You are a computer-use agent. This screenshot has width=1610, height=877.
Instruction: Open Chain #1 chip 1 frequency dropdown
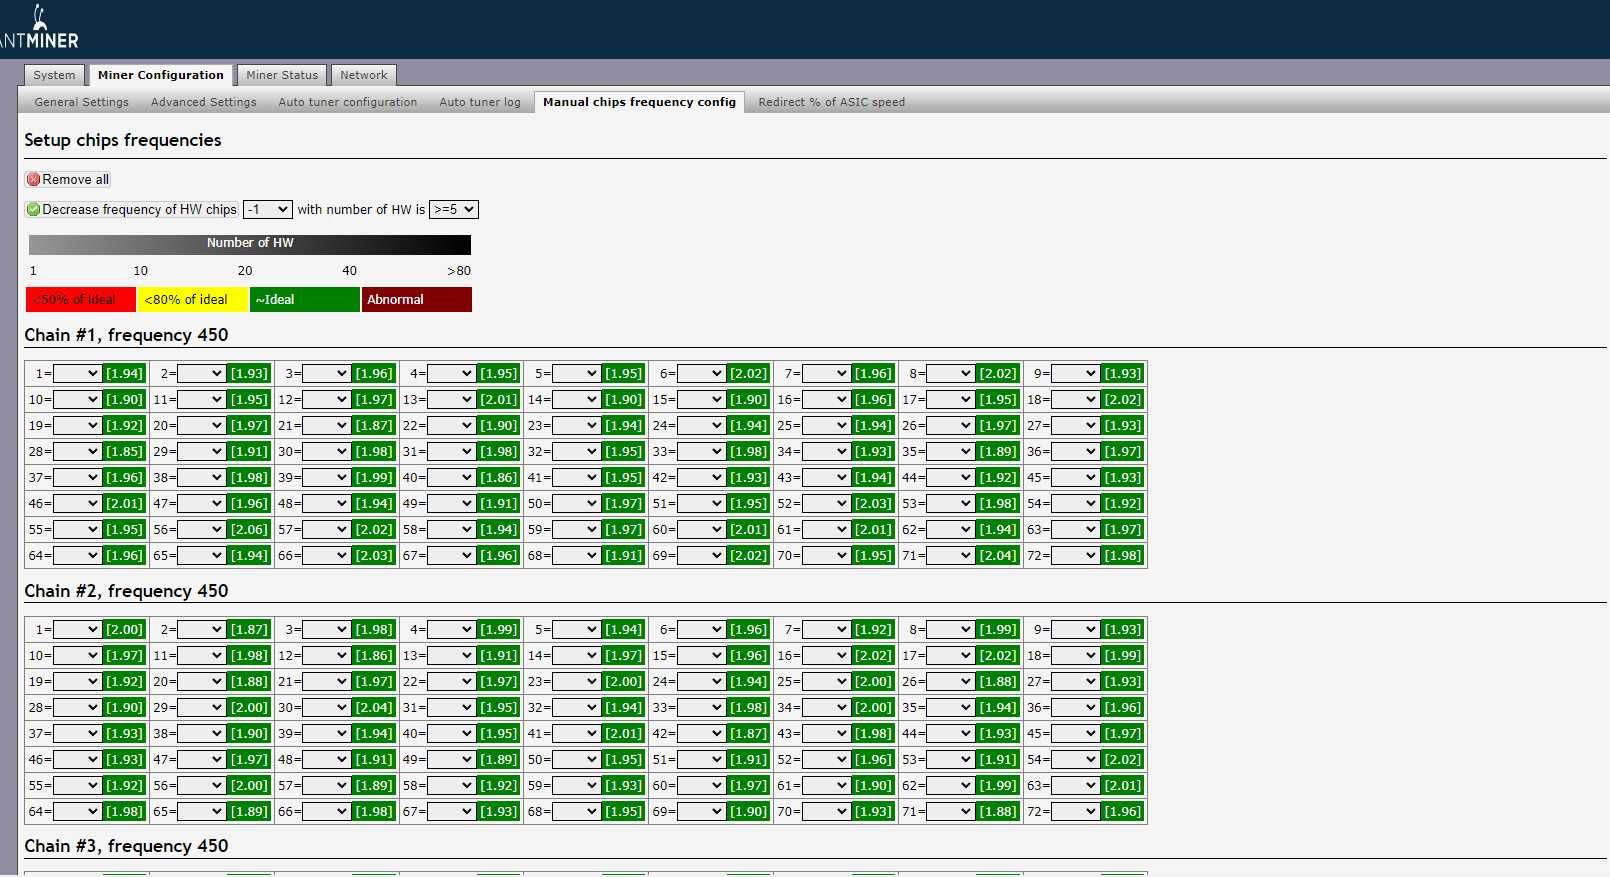coord(77,374)
